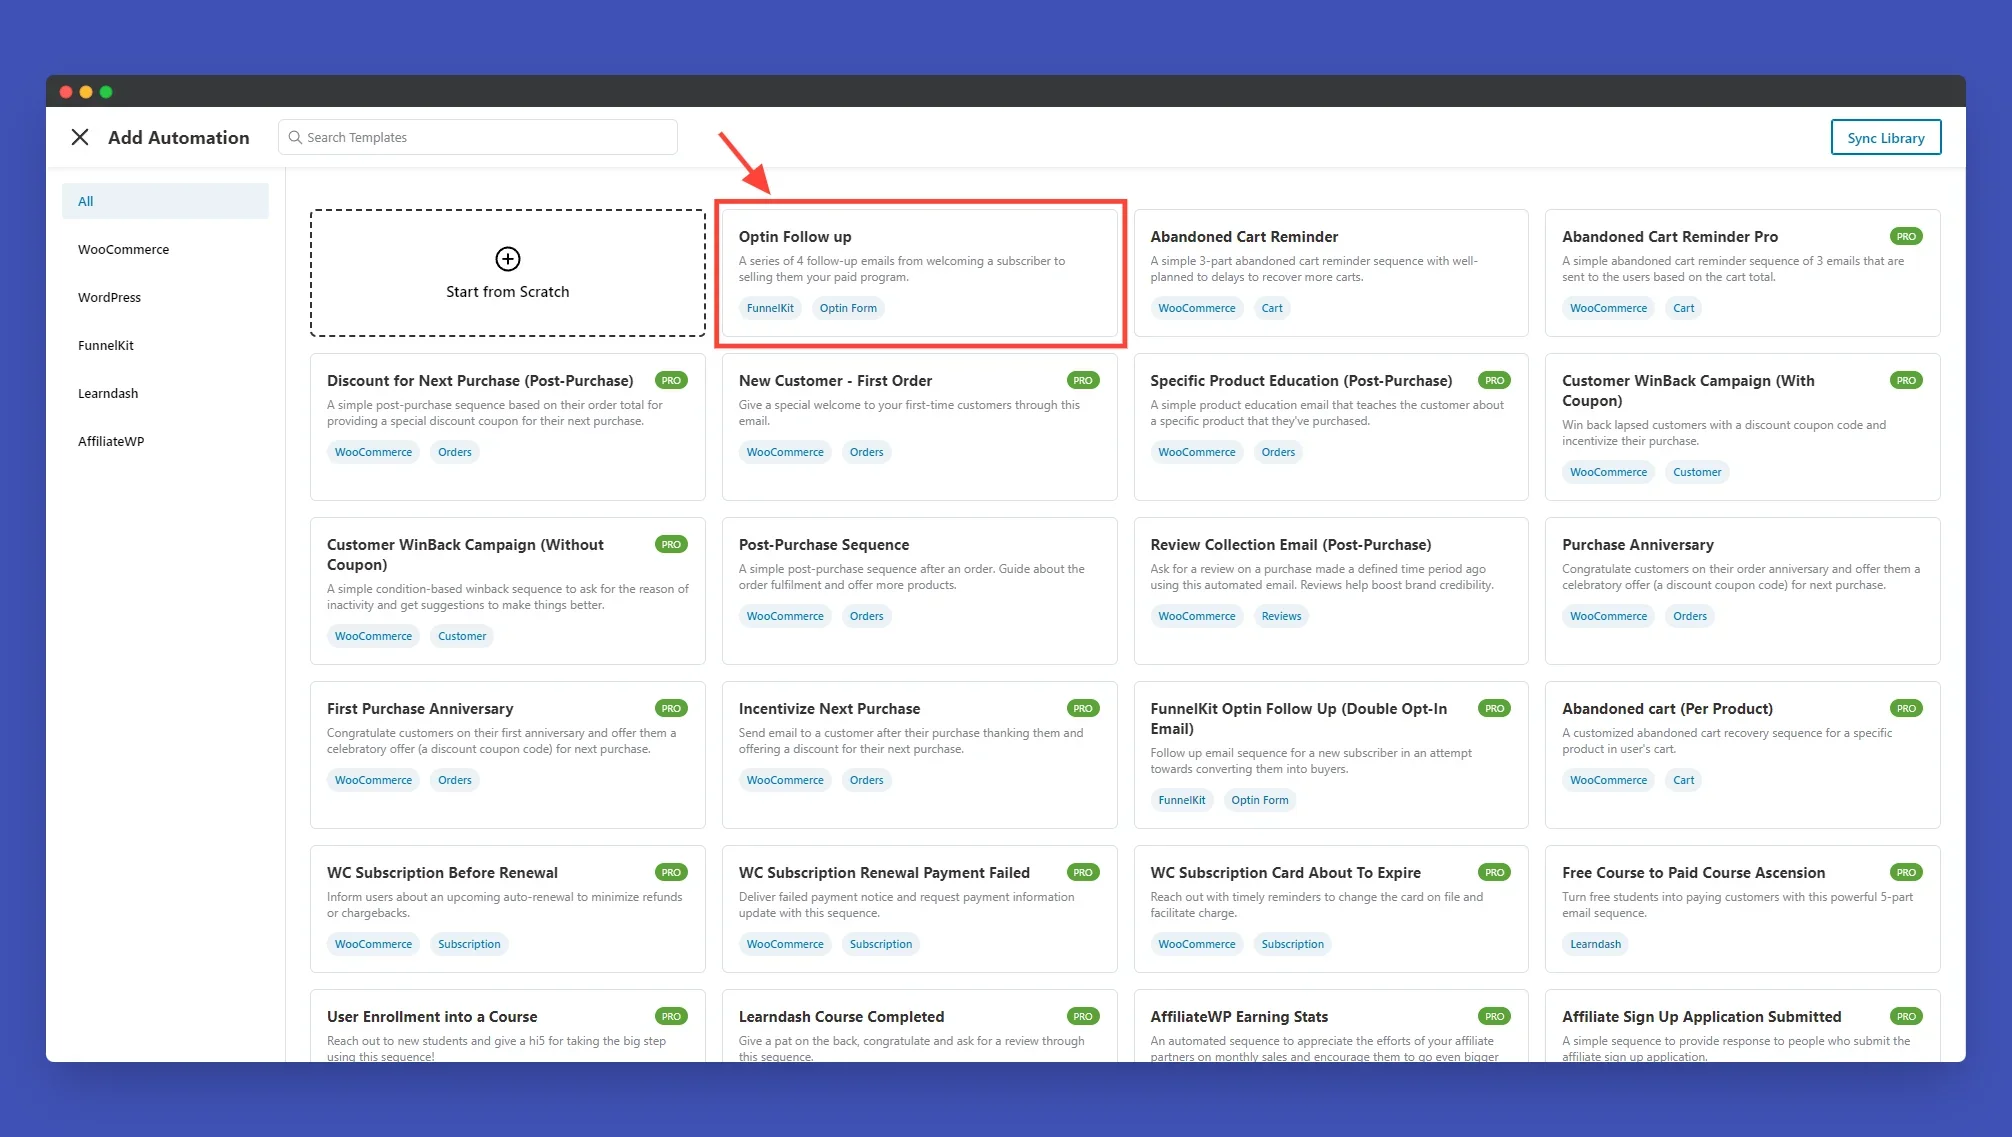Click Orders tag on Purchase Anniversary

tap(1690, 616)
